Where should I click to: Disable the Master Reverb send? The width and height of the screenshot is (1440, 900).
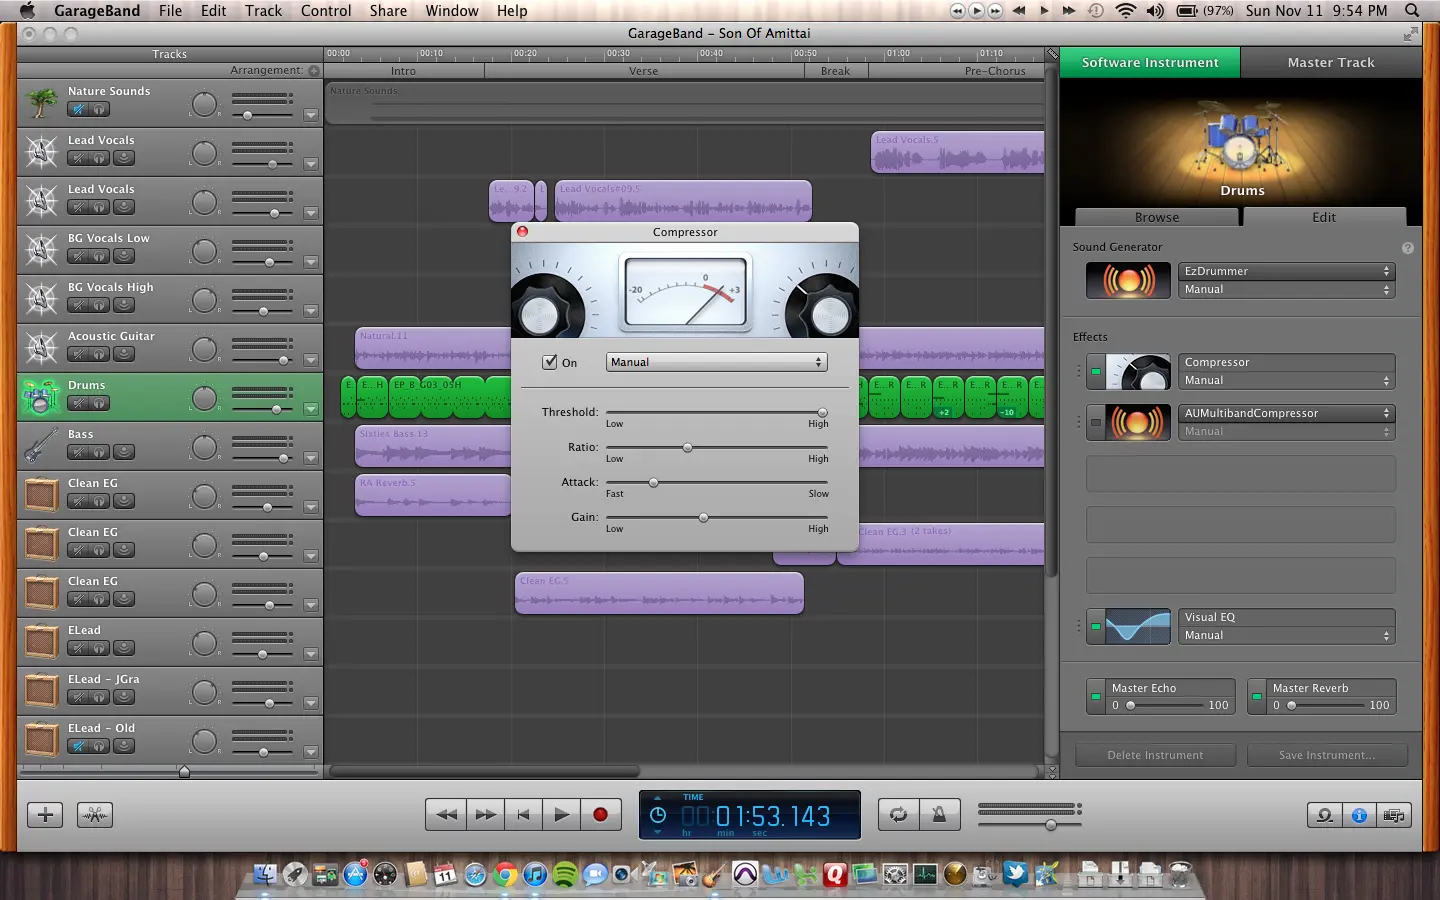pyautogui.click(x=1257, y=696)
